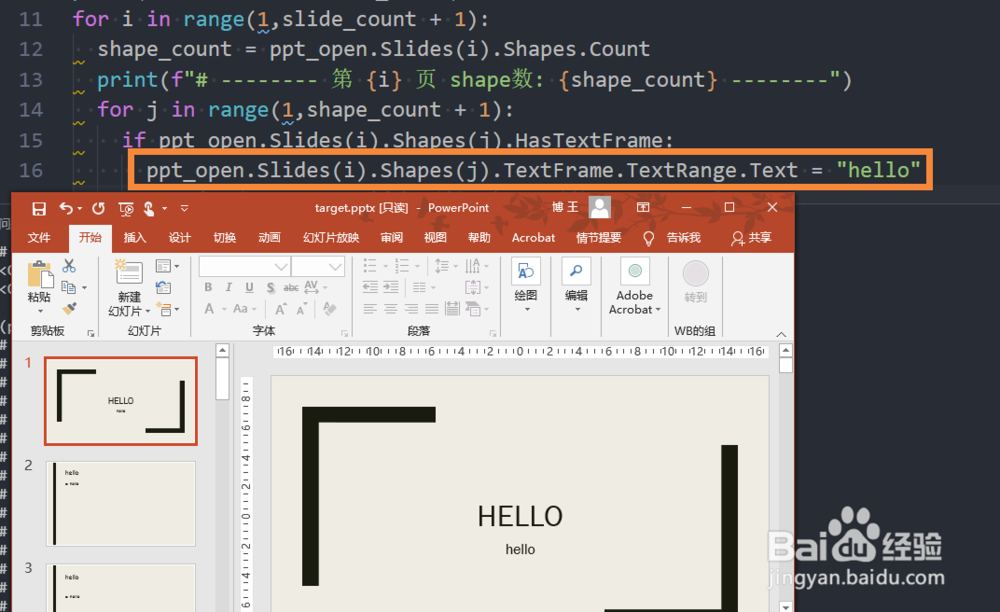Cut selection with the scissors icon
The image size is (1000, 612).
[69, 266]
